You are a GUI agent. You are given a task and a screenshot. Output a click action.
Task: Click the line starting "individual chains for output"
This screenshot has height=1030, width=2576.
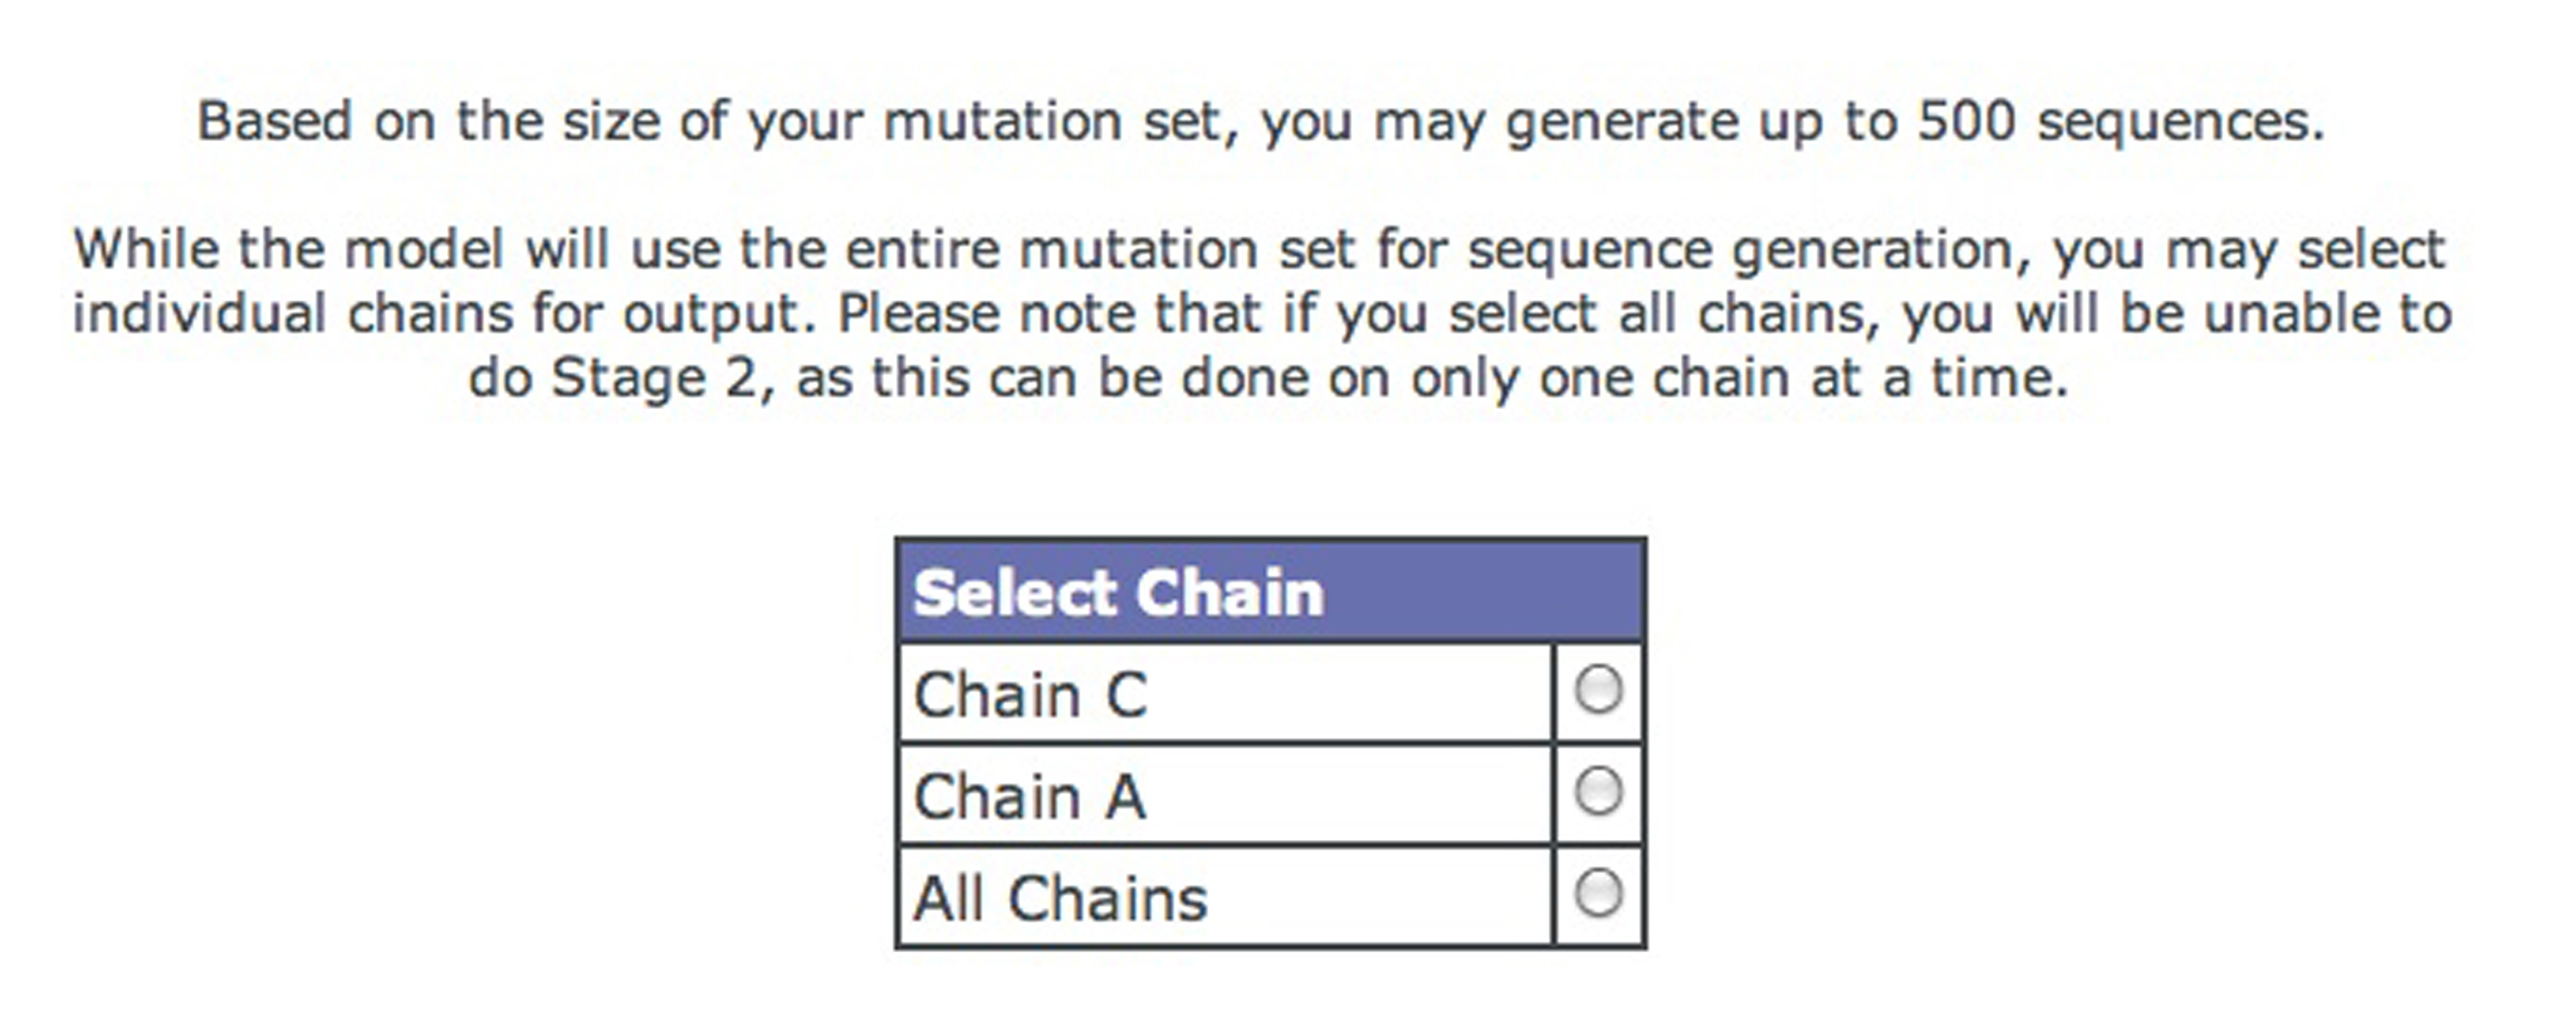[x=1260, y=314]
